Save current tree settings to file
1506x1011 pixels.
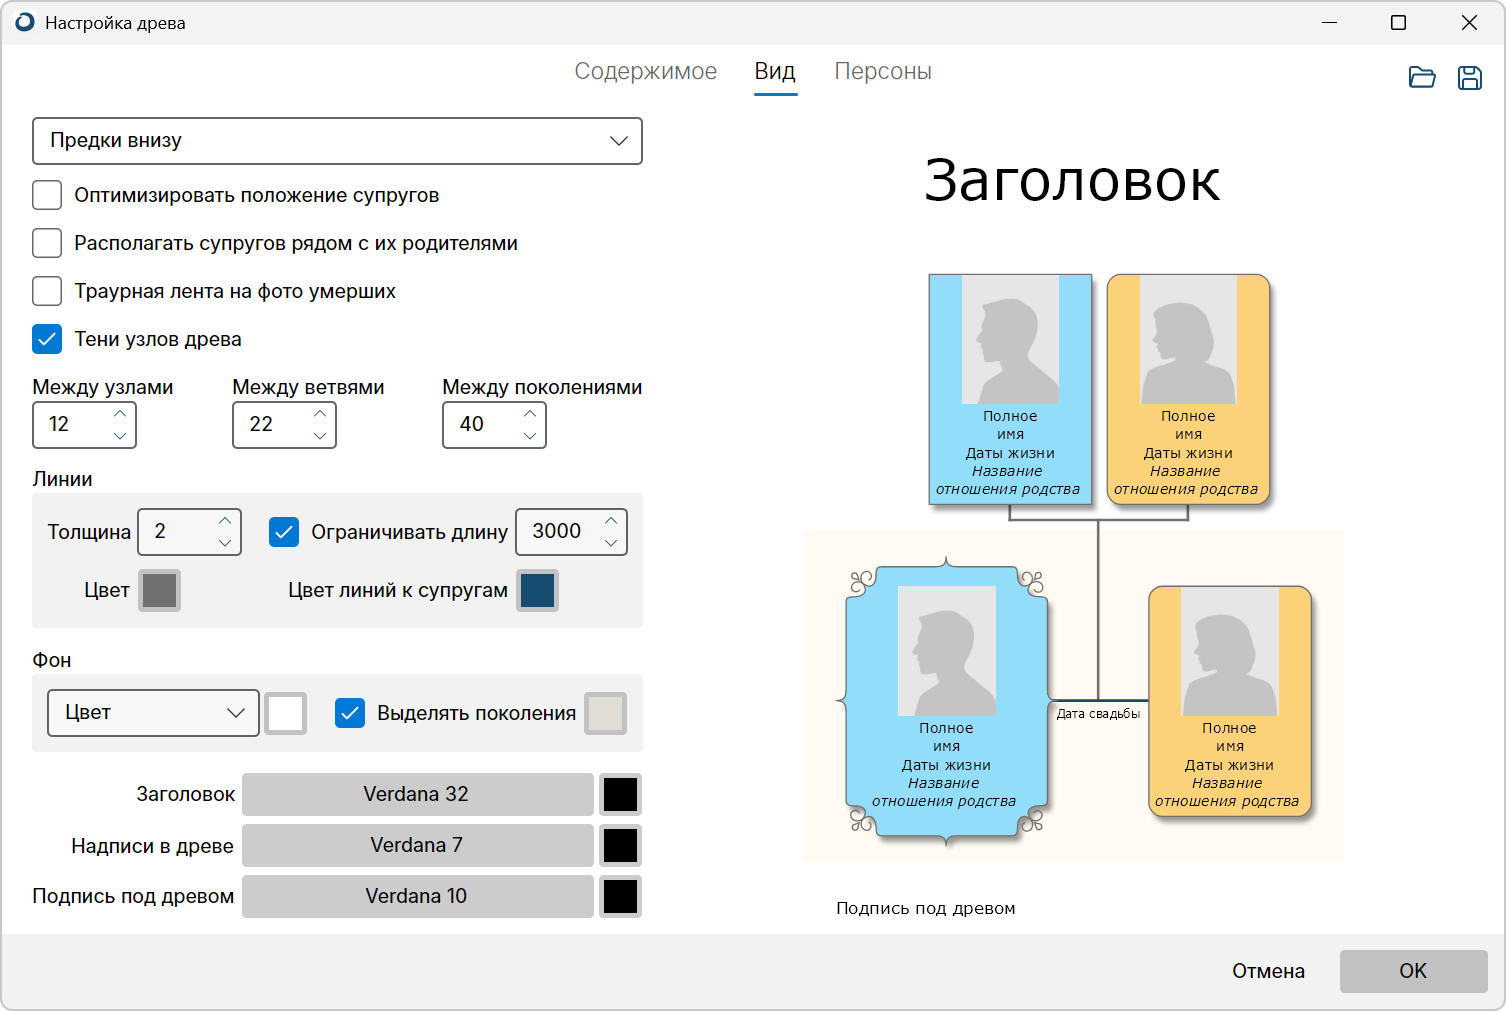pos(1470,76)
